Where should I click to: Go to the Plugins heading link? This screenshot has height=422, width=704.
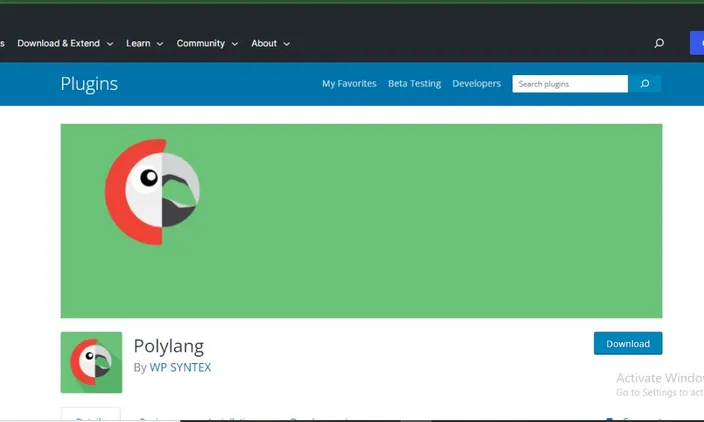[89, 84]
